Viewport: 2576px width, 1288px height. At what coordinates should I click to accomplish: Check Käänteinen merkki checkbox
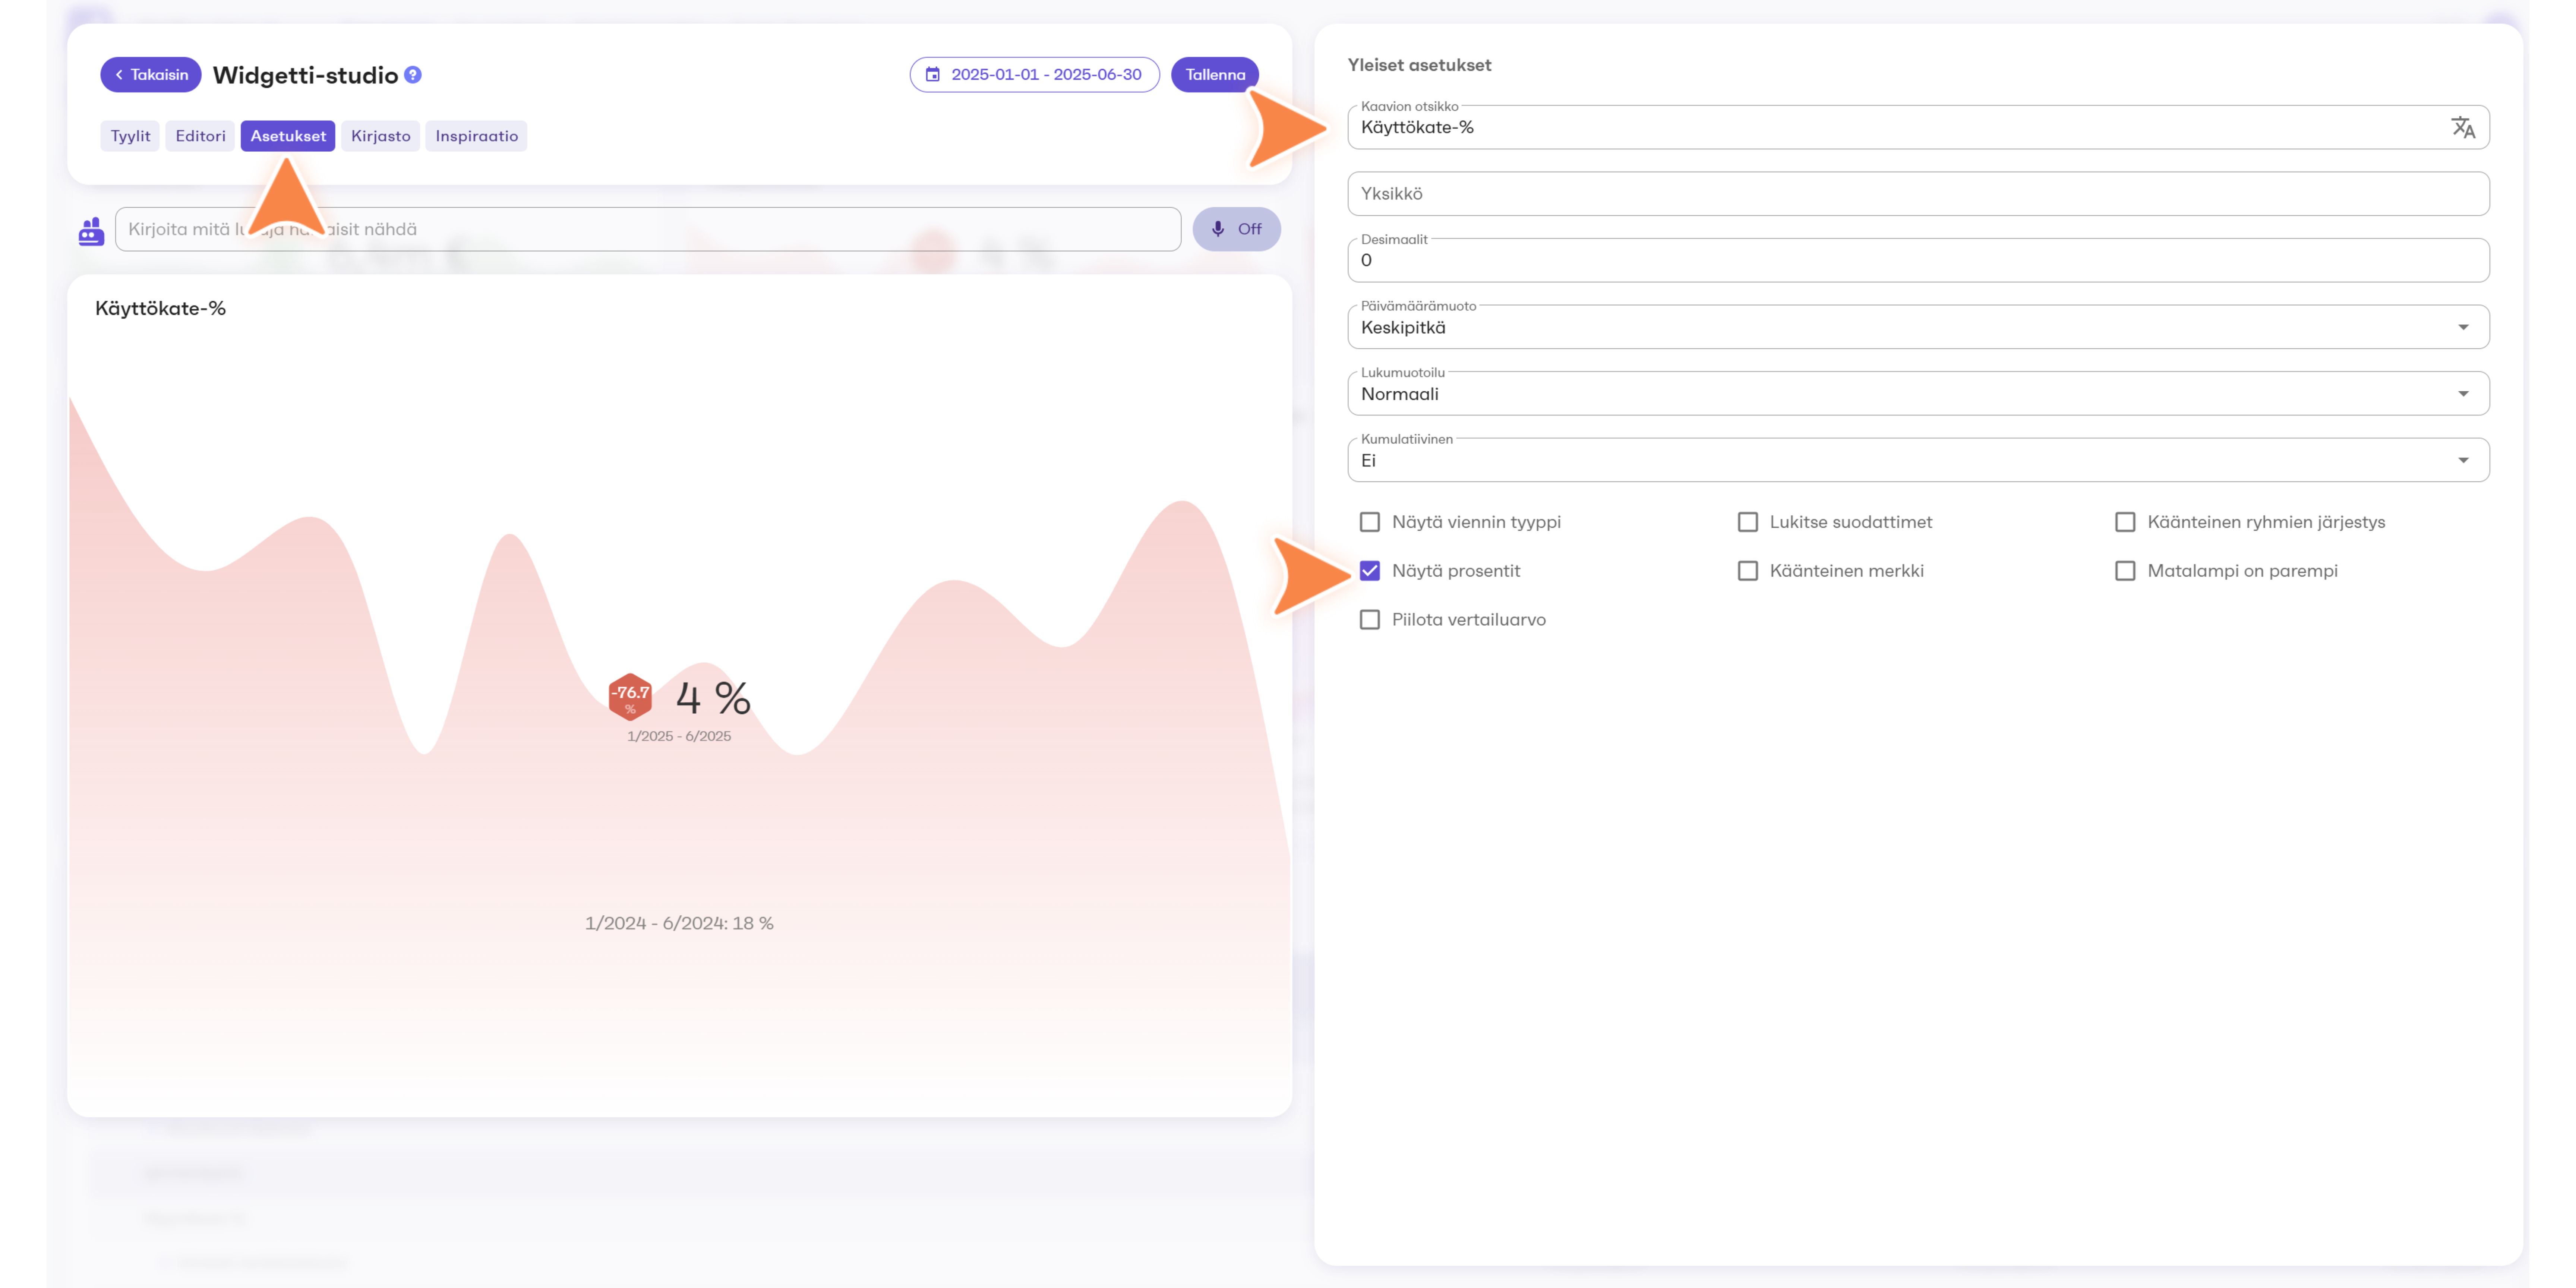(x=1747, y=571)
